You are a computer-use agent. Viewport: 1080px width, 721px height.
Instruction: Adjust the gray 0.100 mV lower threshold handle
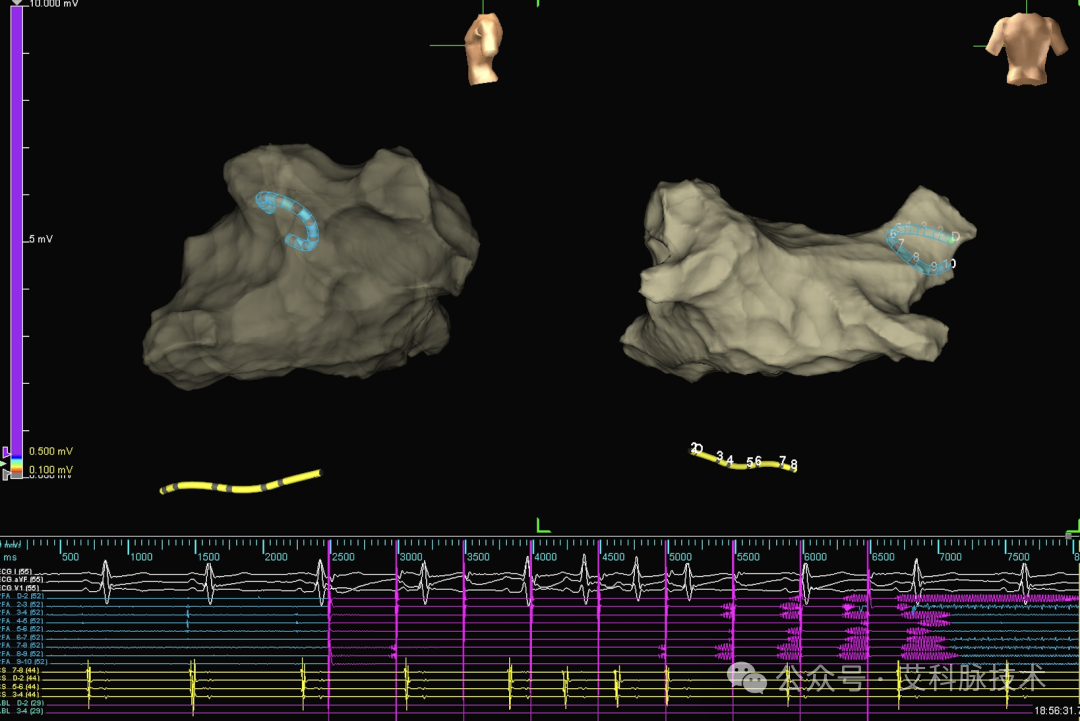click(6, 474)
